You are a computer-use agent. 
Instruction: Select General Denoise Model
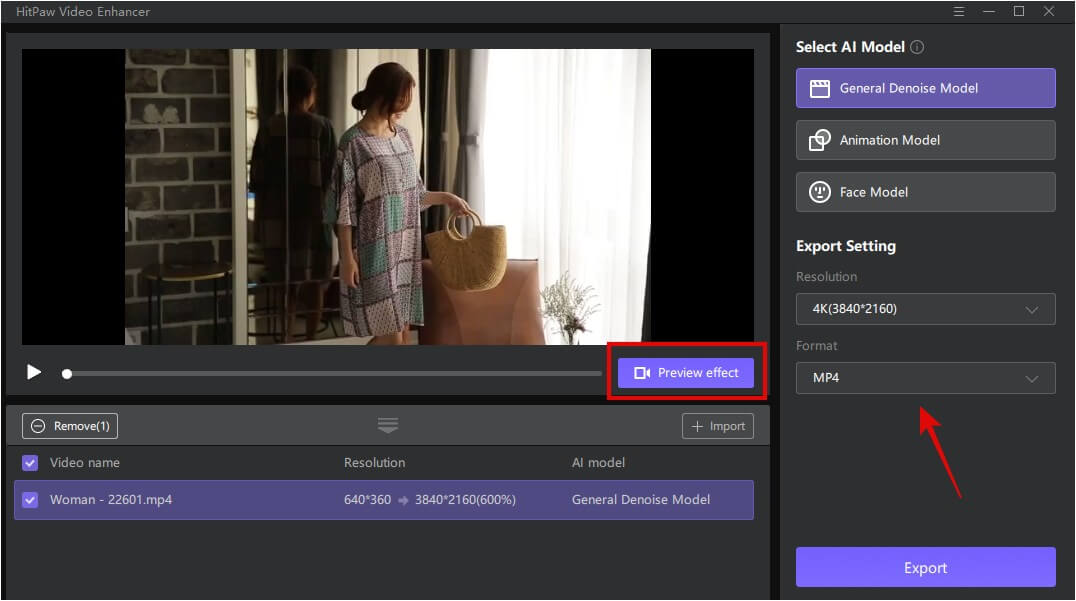[925, 88]
